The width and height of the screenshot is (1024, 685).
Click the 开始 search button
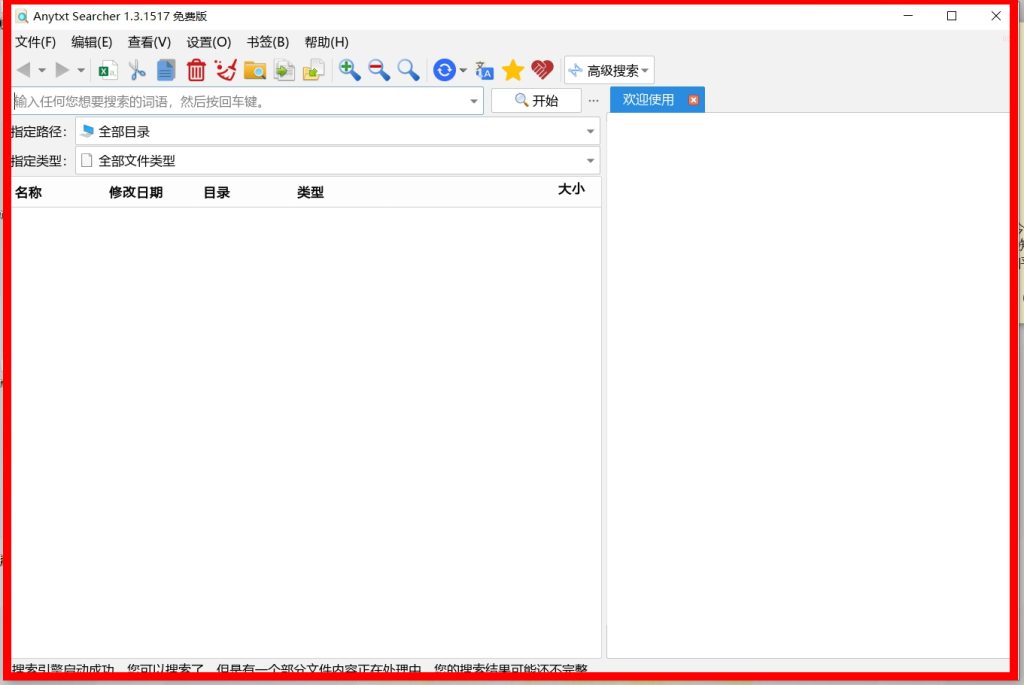pos(536,101)
